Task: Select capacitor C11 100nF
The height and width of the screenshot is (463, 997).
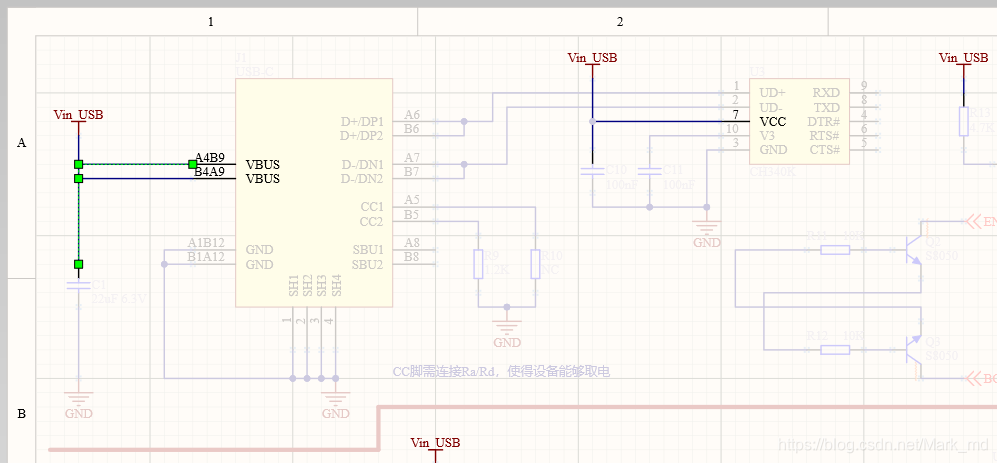Action: pos(649,172)
